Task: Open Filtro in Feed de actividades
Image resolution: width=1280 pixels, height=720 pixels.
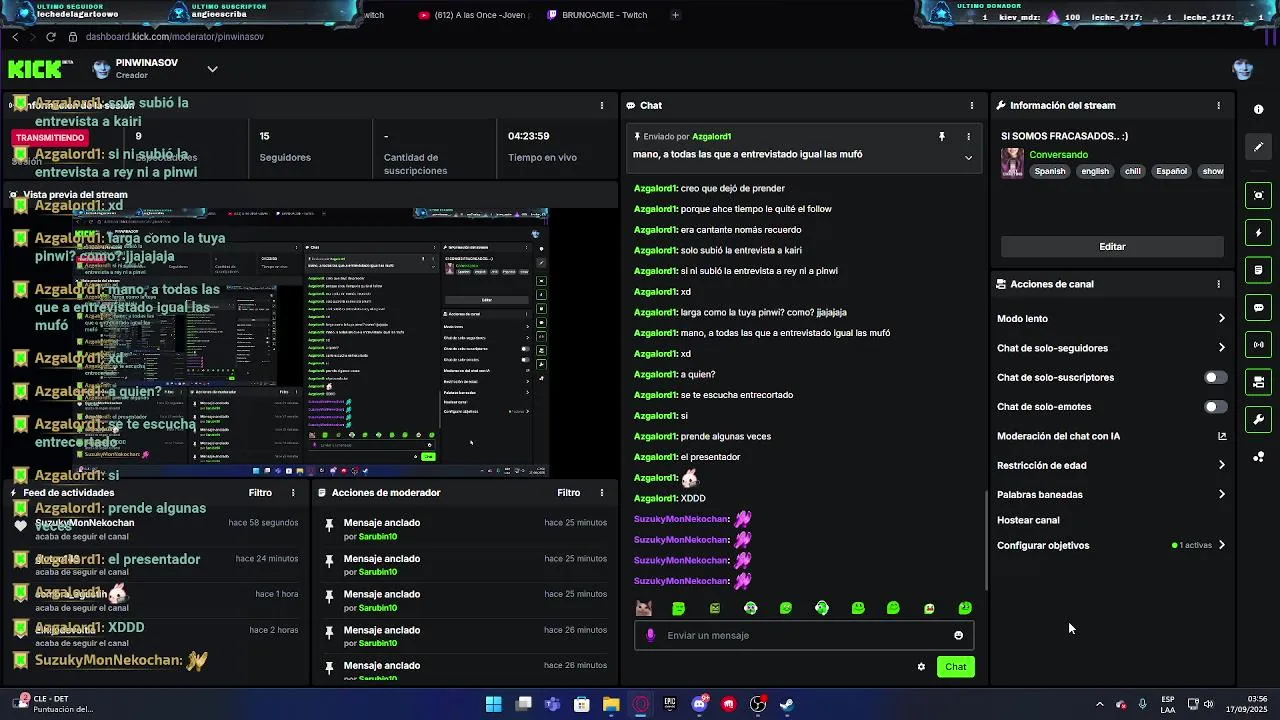Action: coord(260,492)
